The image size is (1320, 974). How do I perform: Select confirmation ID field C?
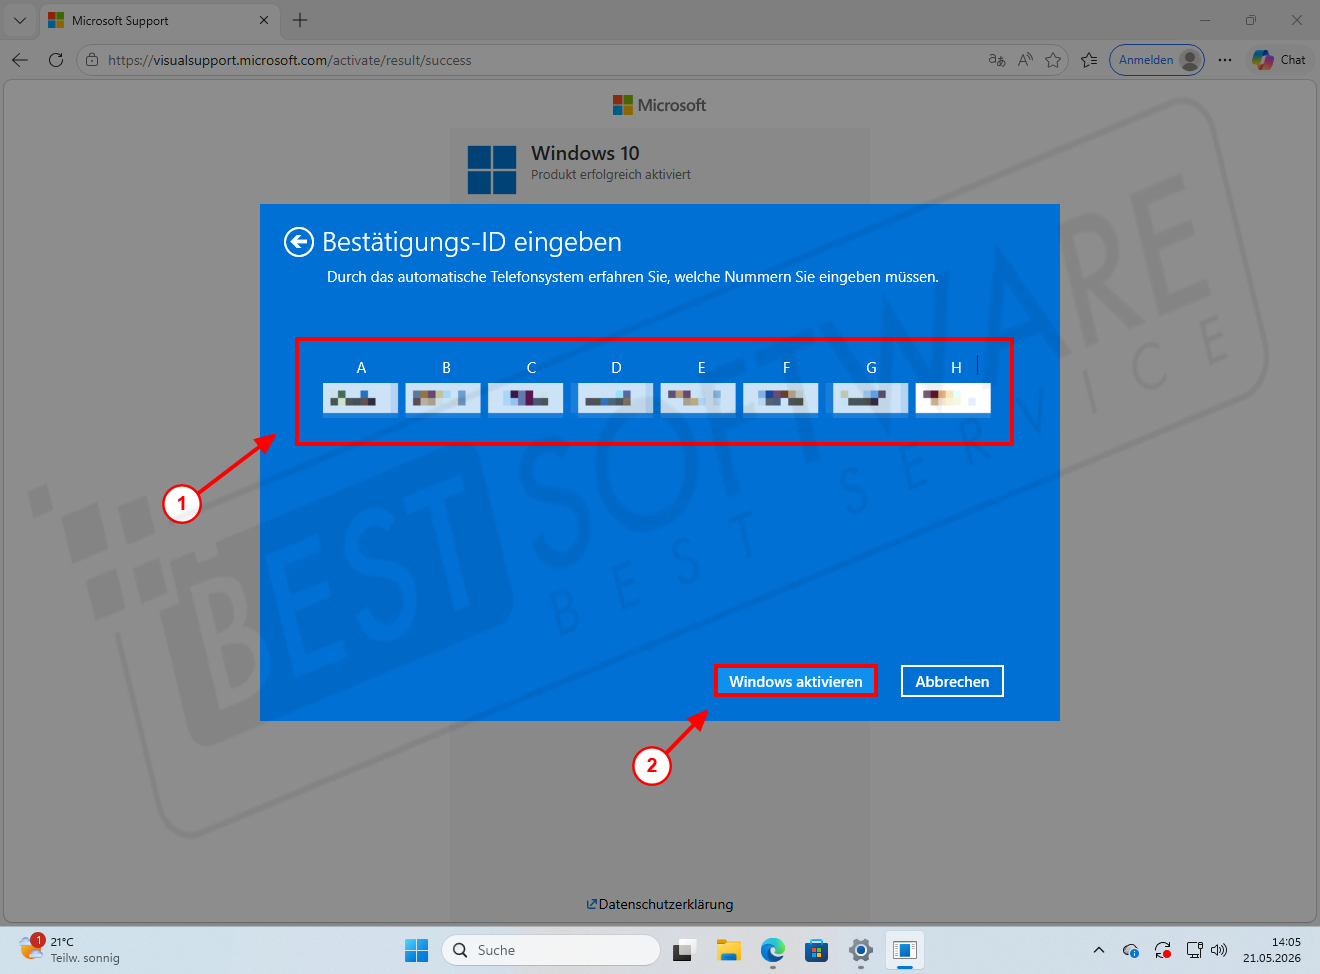[526, 398]
